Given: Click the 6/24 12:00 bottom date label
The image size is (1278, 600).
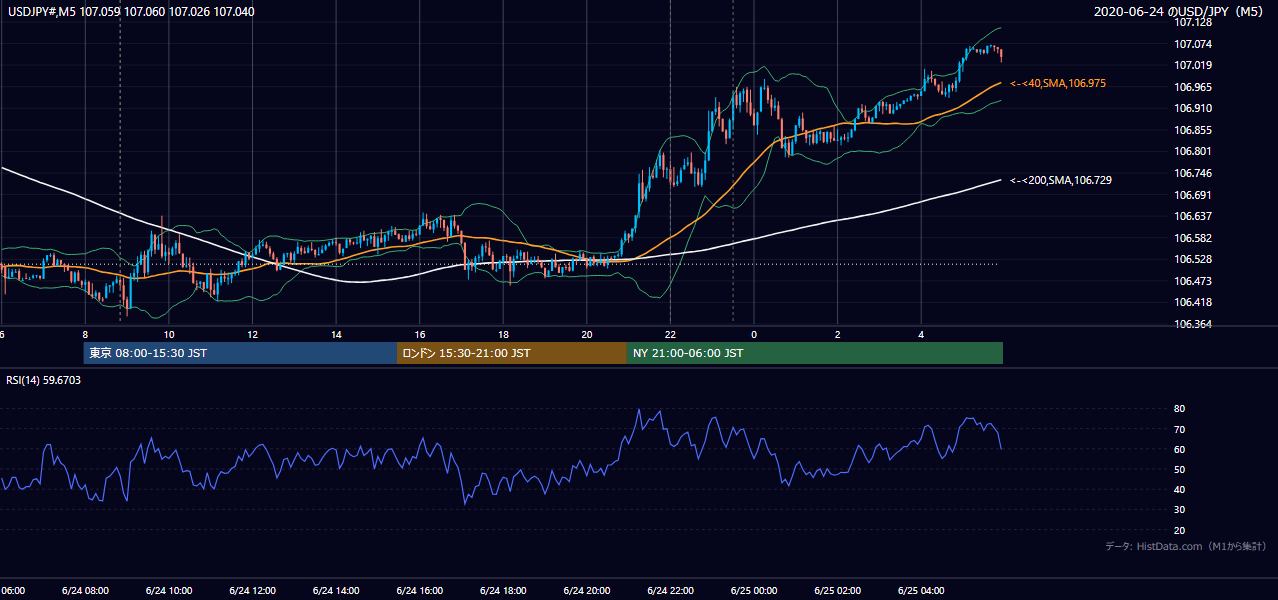Looking at the screenshot, I should click(x=252, y=590).
